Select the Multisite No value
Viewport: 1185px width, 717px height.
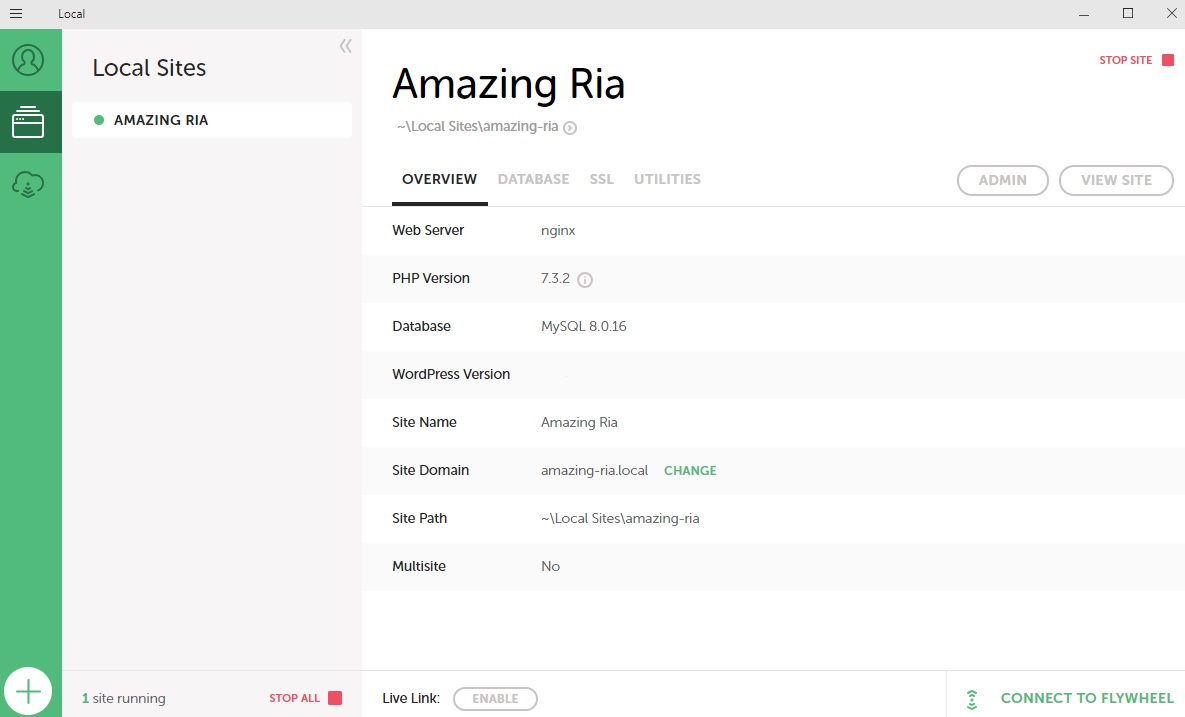point(550,567)
